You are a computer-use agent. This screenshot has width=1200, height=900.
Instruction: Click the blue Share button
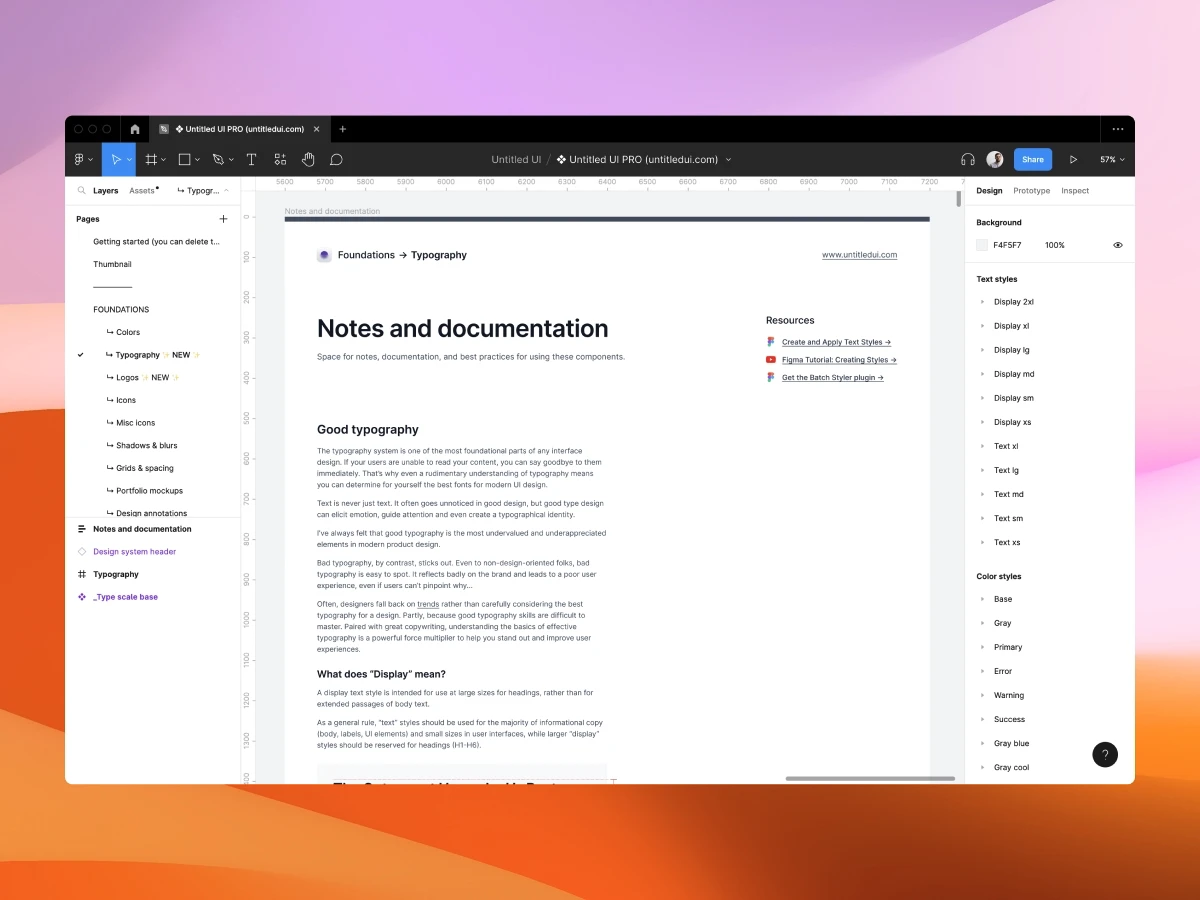[1032, 159]
